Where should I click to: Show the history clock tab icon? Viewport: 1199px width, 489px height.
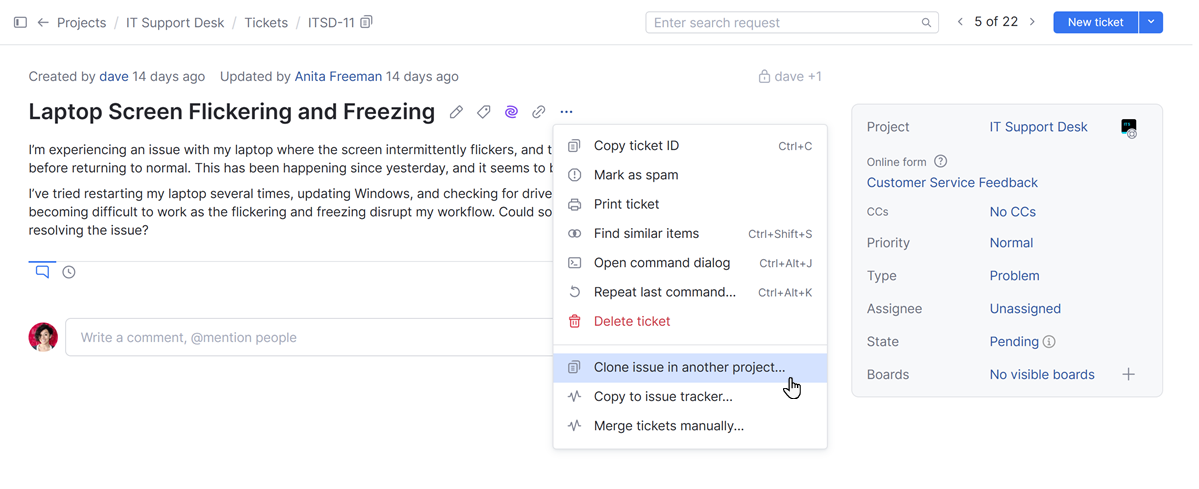tap(69, 272)
